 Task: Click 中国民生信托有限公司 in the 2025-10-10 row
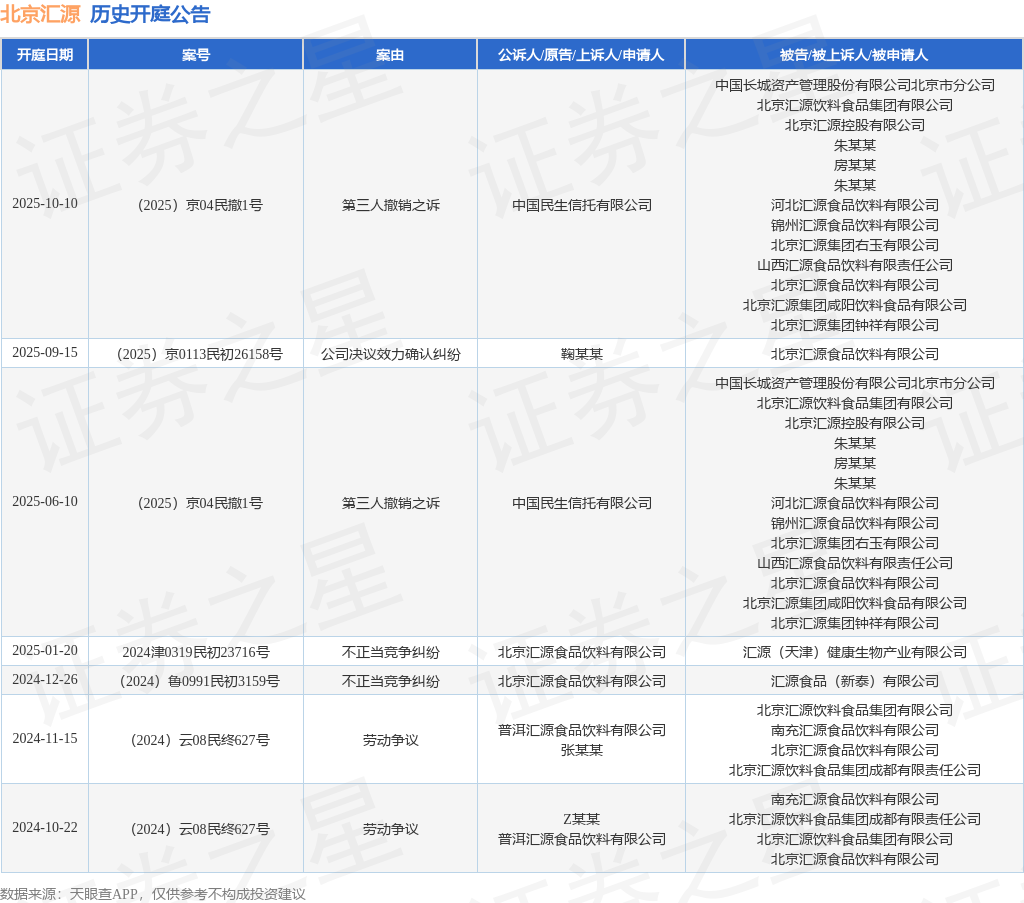582,205
